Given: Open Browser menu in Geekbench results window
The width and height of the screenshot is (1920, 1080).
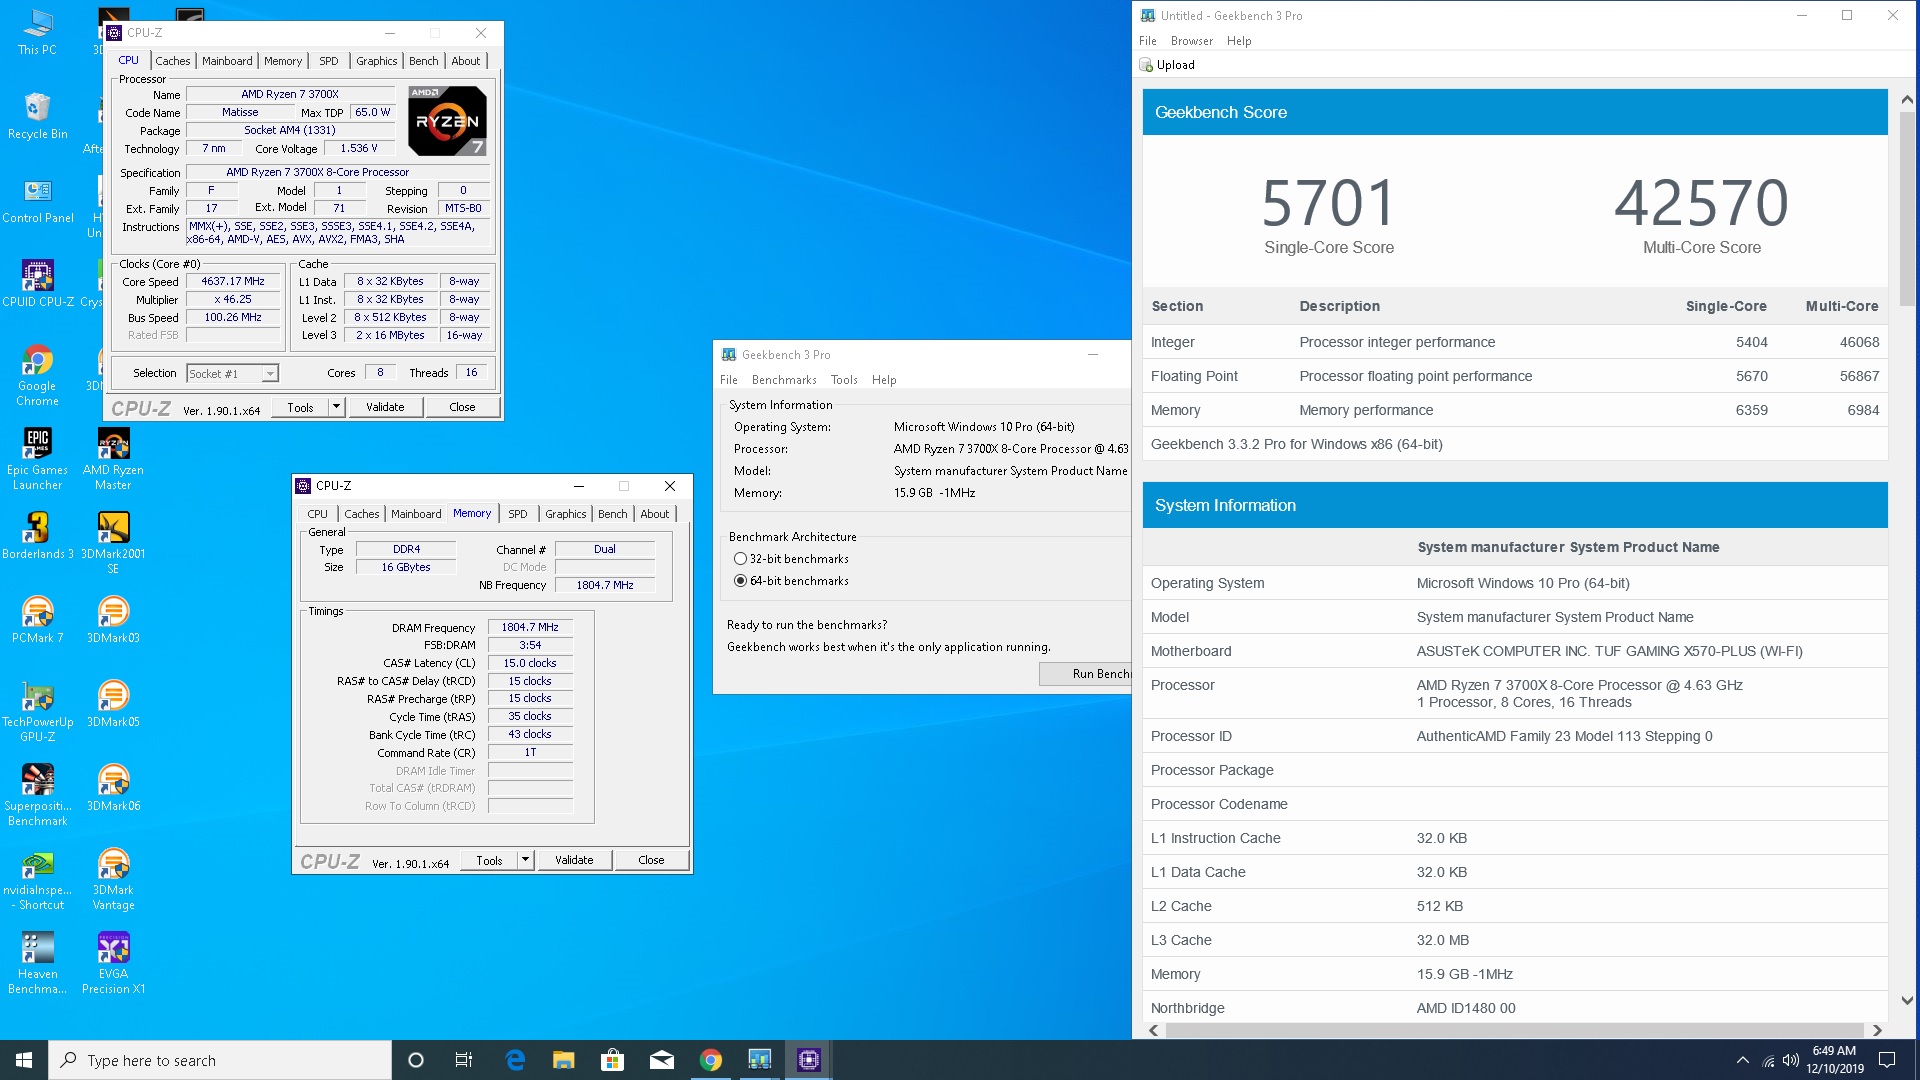Looking at the screenshot, I should click(x=1191, y=41).
